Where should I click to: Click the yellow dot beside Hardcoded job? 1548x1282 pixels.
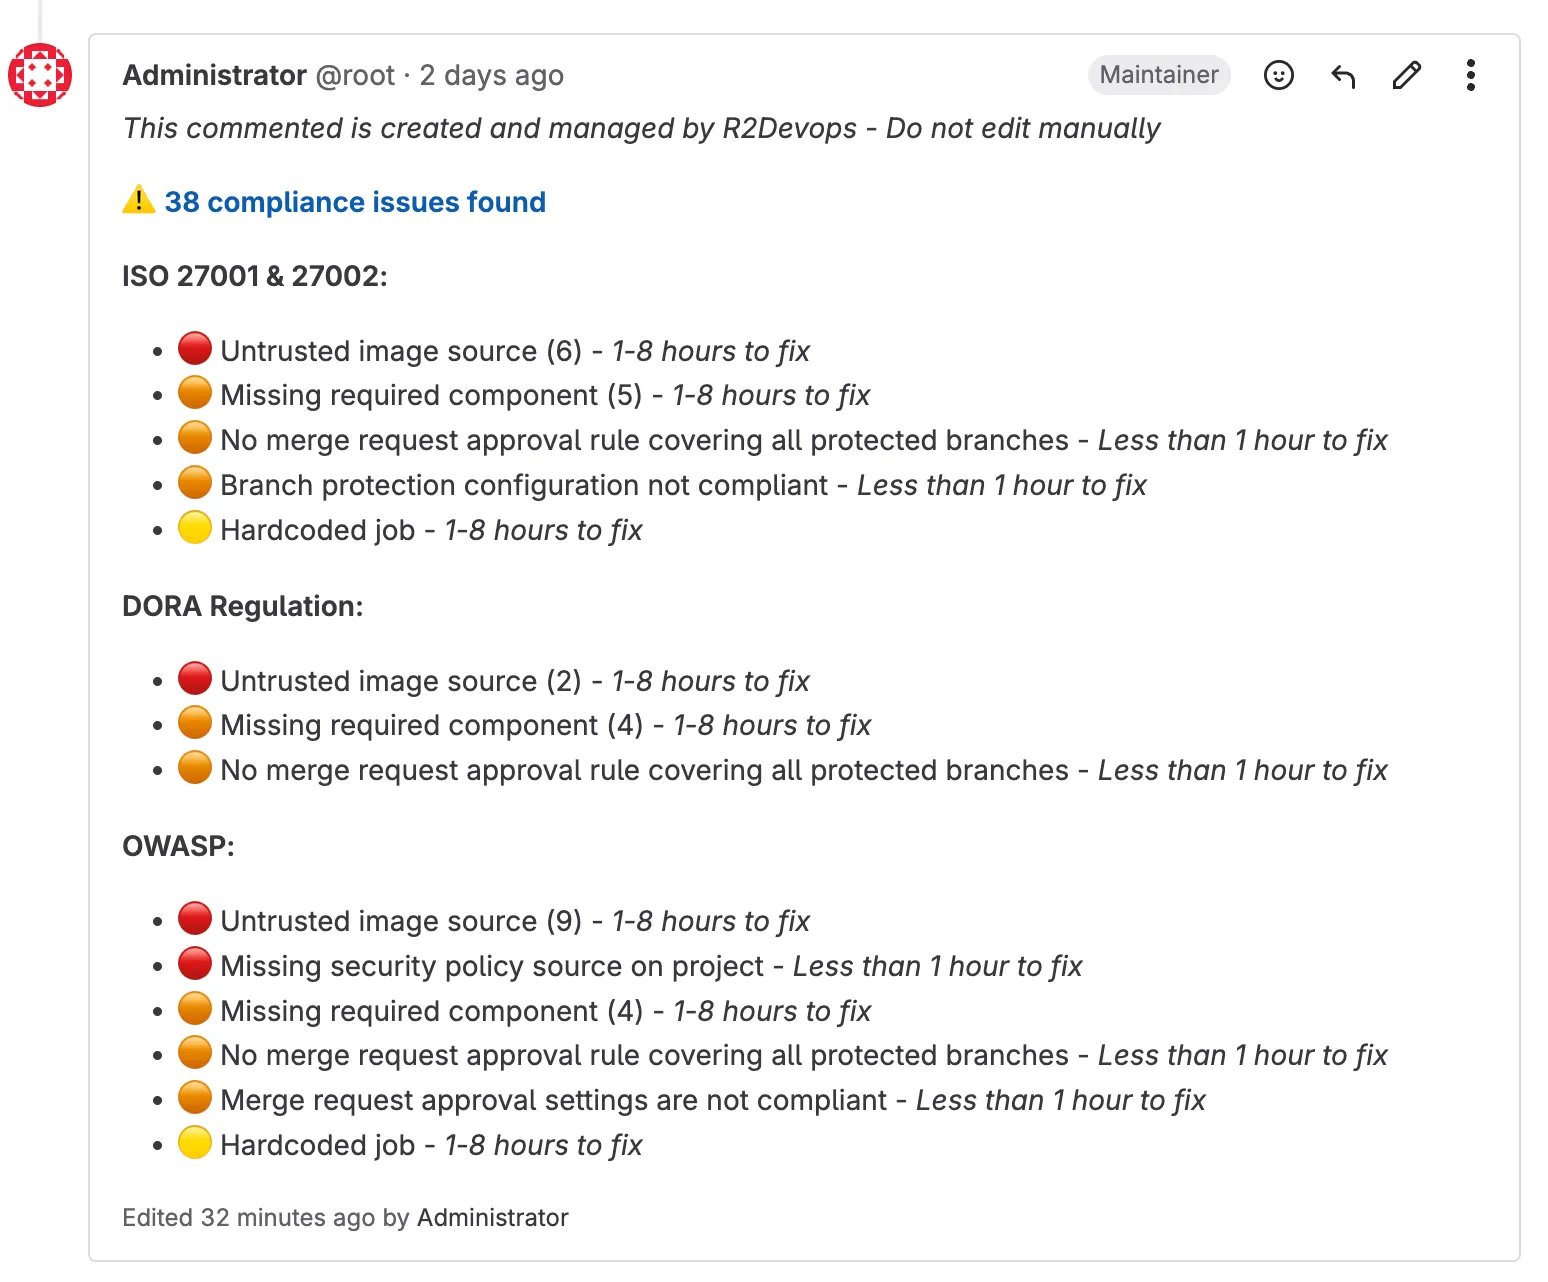pos(196,528)
